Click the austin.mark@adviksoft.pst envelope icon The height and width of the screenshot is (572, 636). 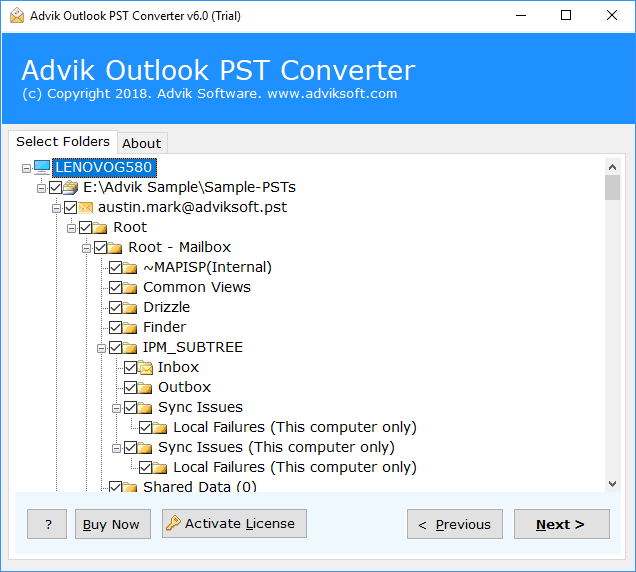coord(86,208)
